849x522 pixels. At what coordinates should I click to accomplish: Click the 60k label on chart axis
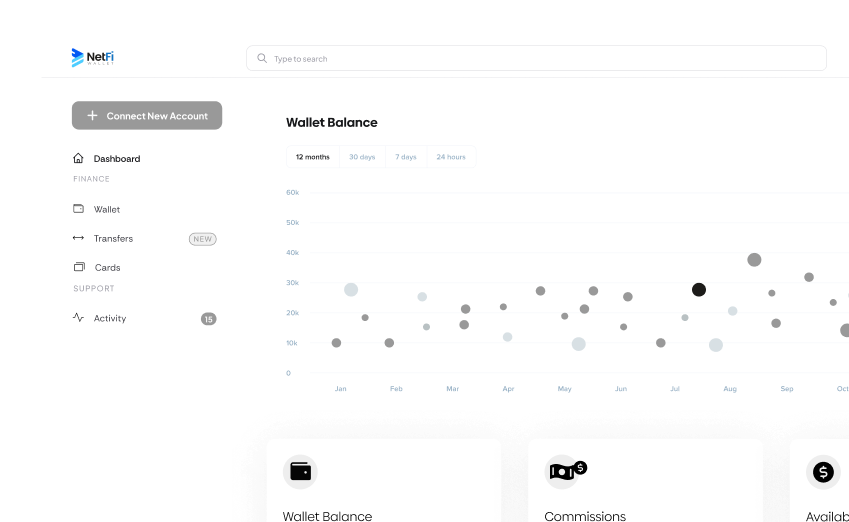tap(292, 192)
